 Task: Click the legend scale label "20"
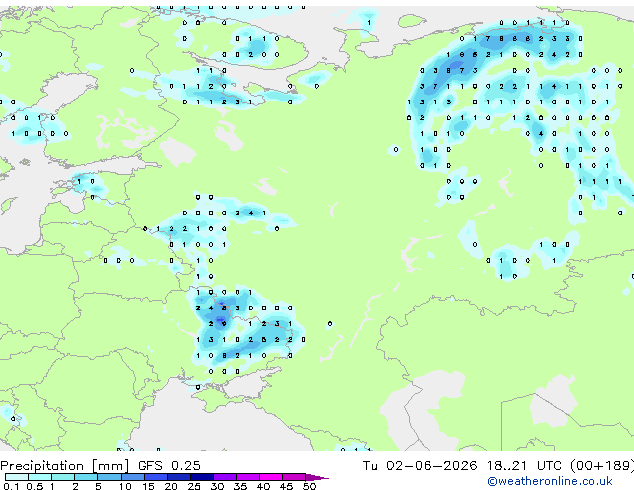[171, 486]
